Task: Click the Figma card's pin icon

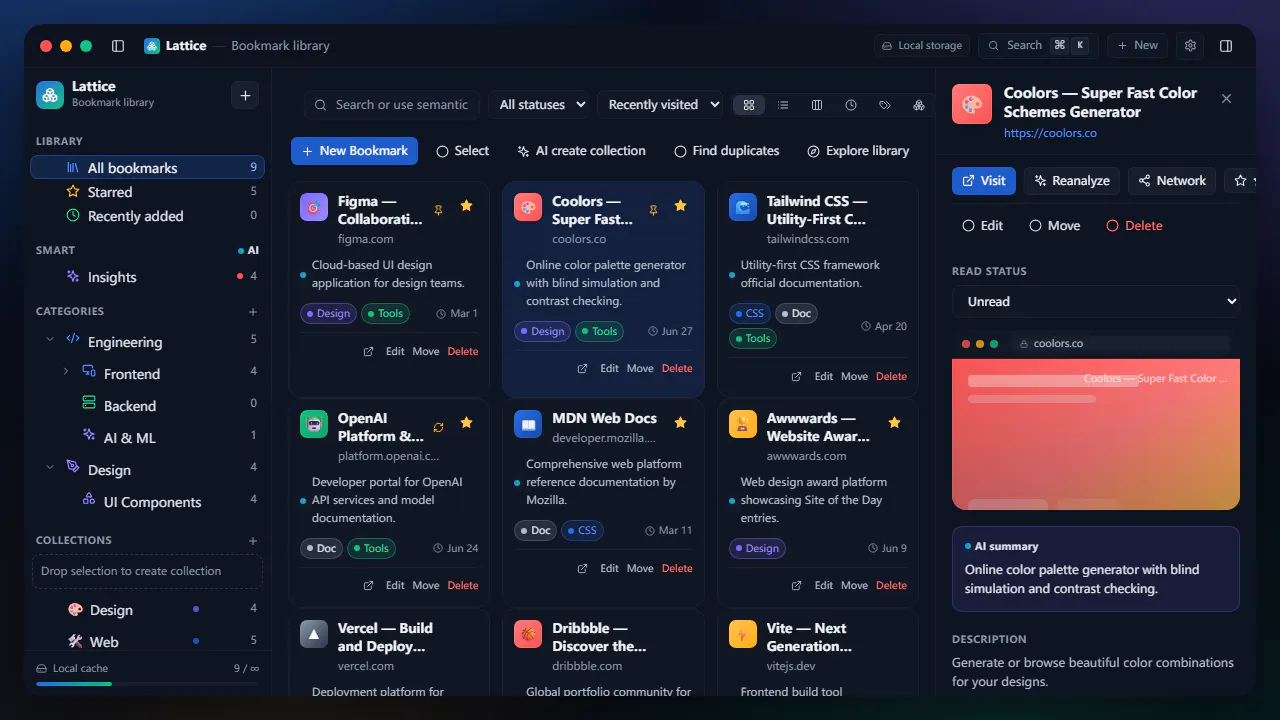Action: click(438, 210)
